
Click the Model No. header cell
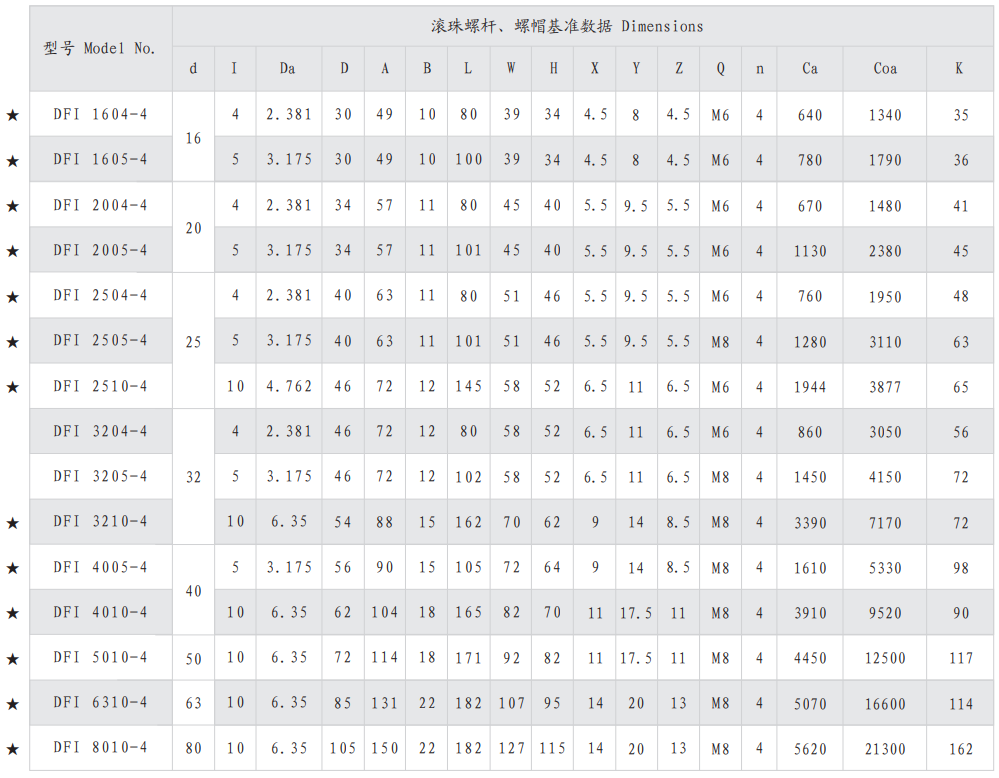(x=100, y=48)
